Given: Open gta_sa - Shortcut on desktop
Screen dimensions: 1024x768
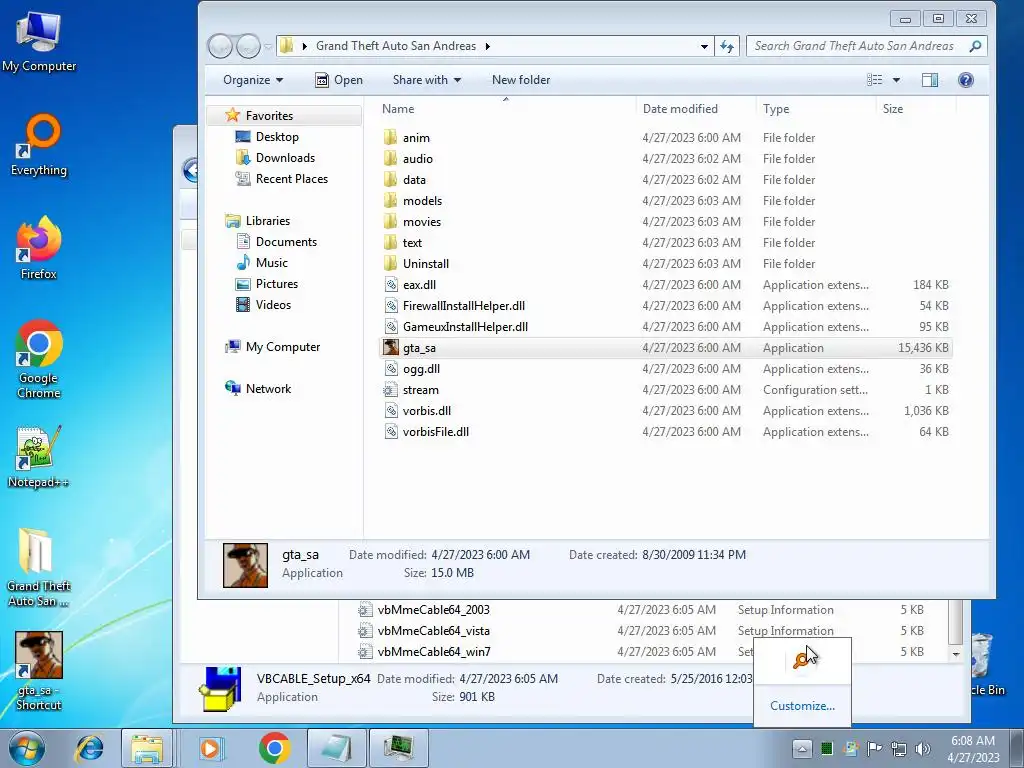Looking at the screenshot, I should [x=39, y=671].
